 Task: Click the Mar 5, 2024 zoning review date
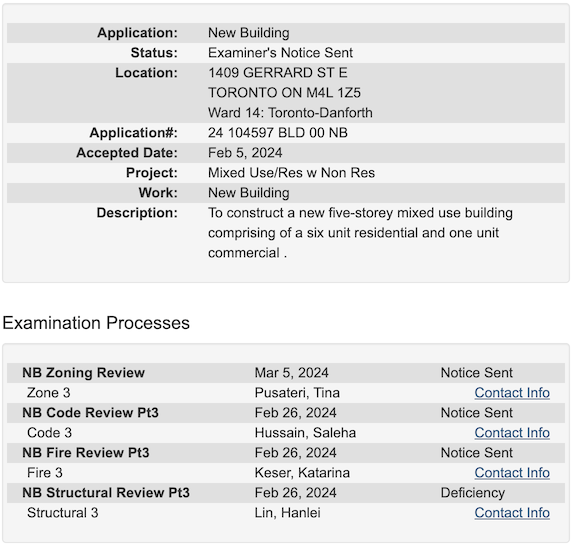point(291,373)
